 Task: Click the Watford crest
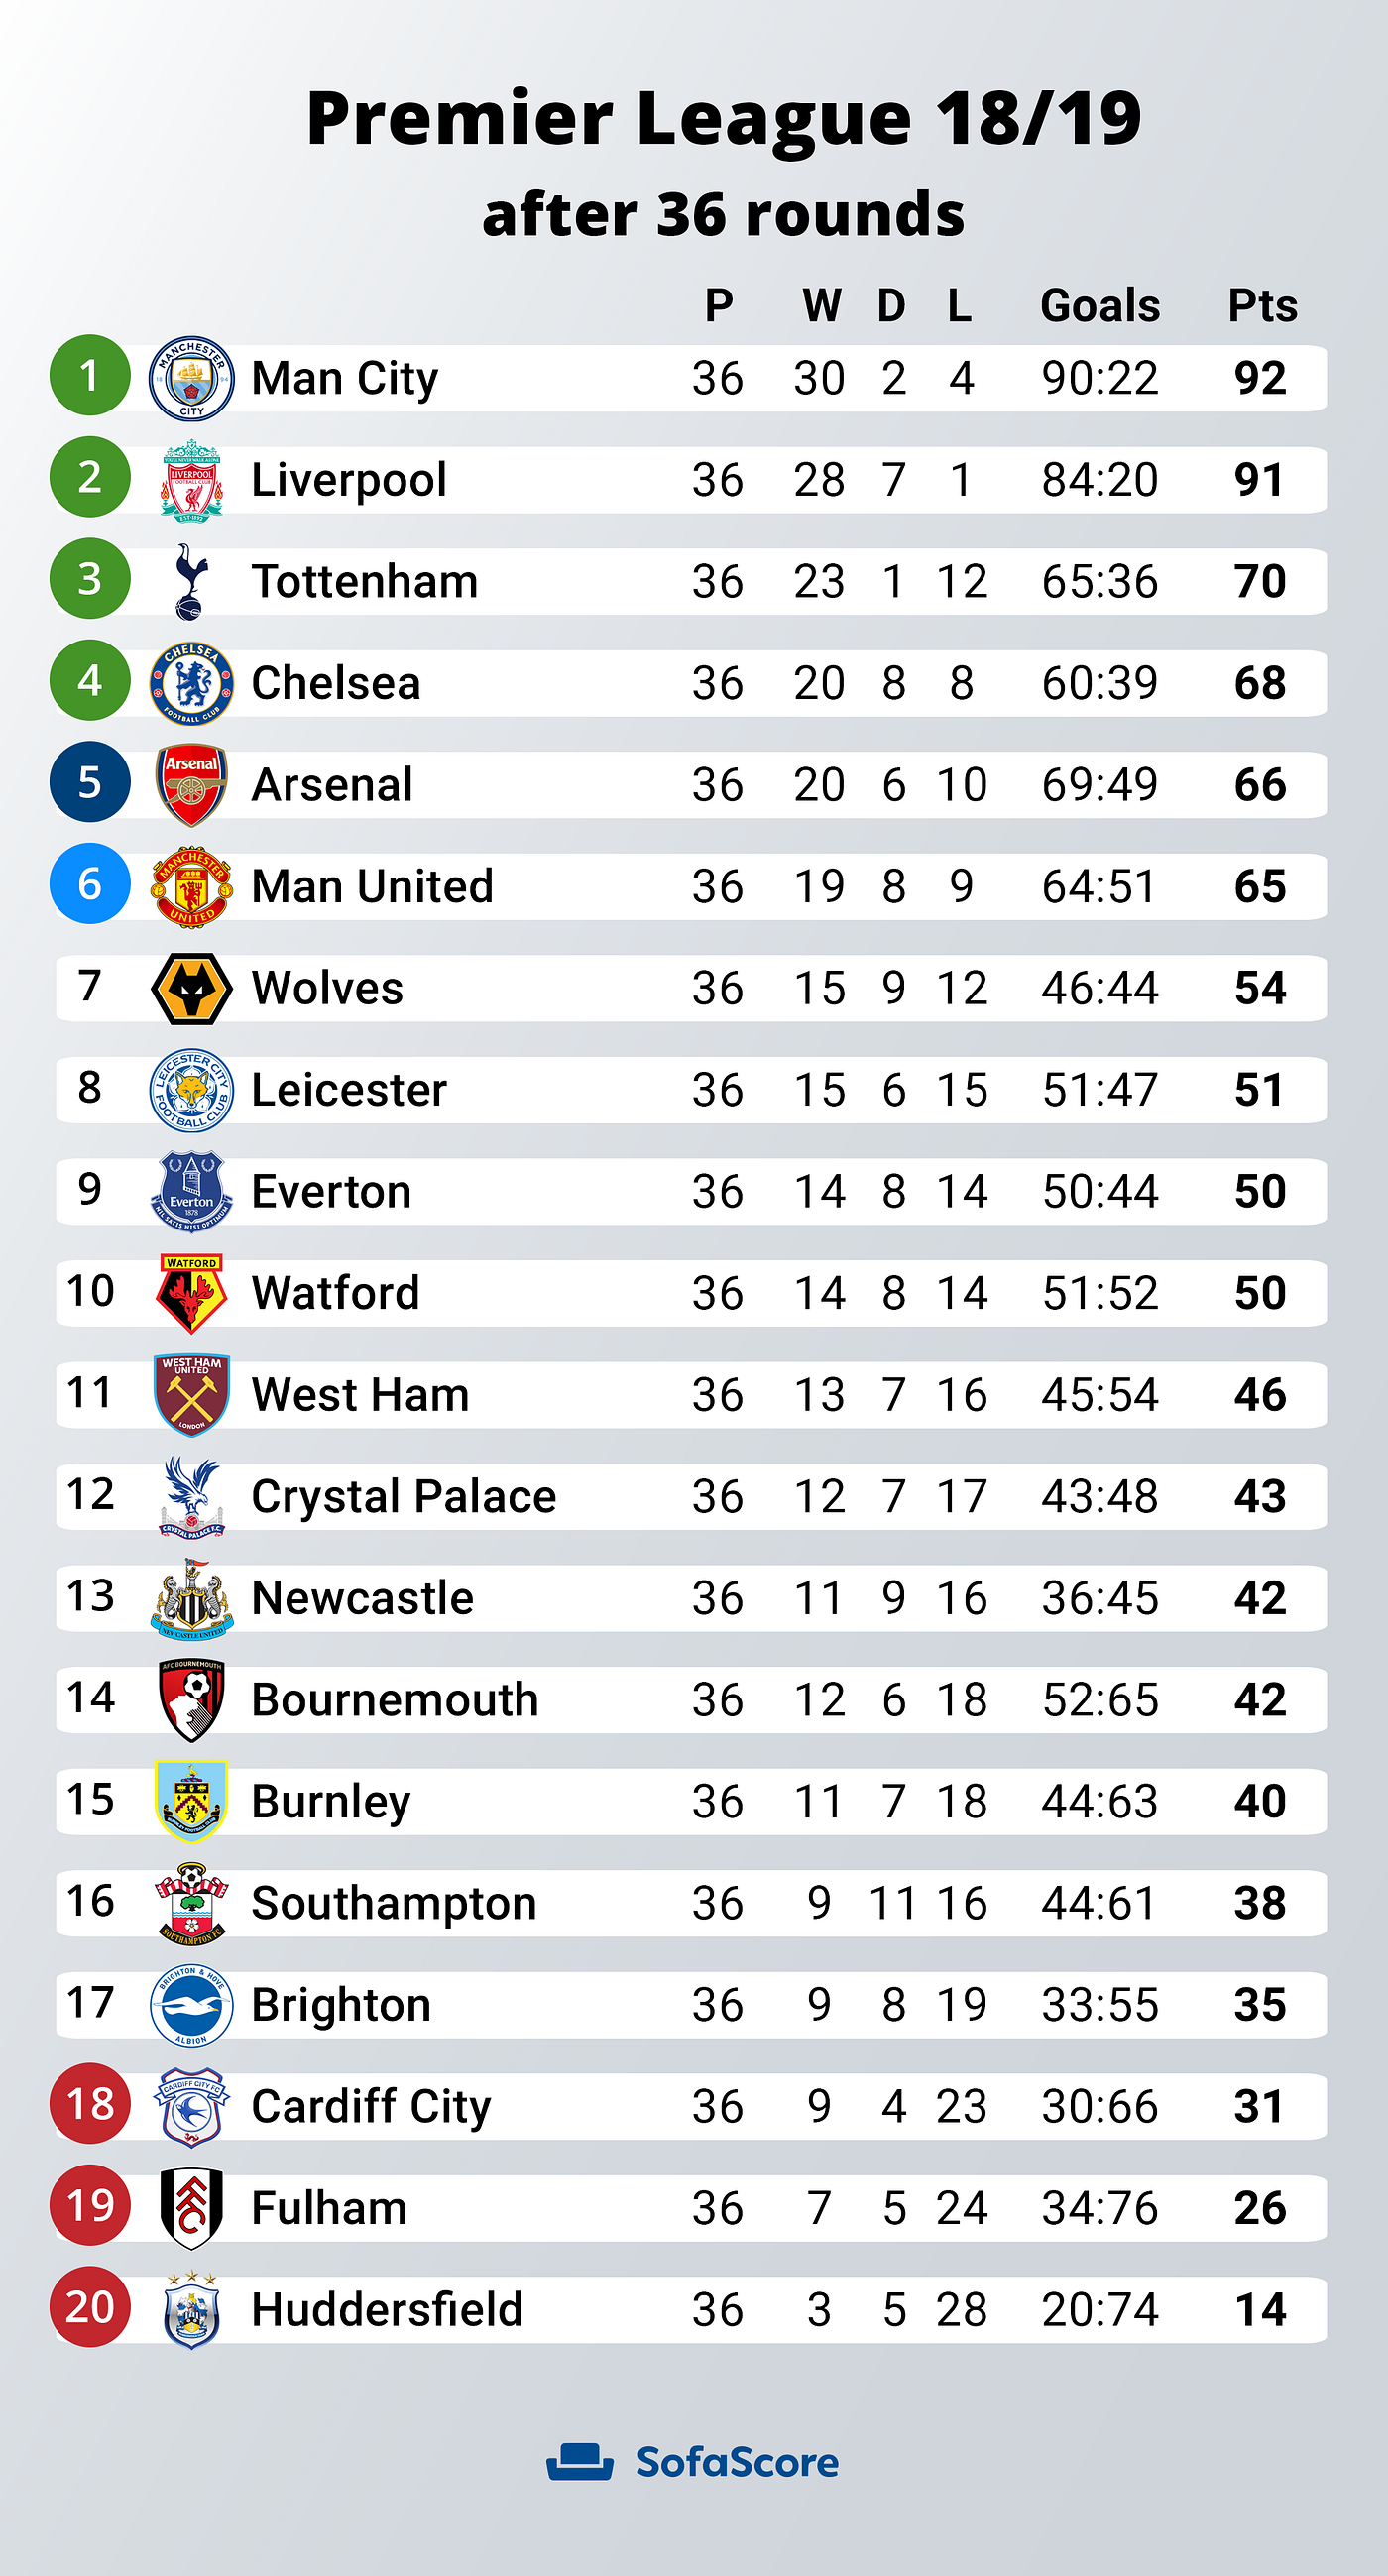point(191,1294)
